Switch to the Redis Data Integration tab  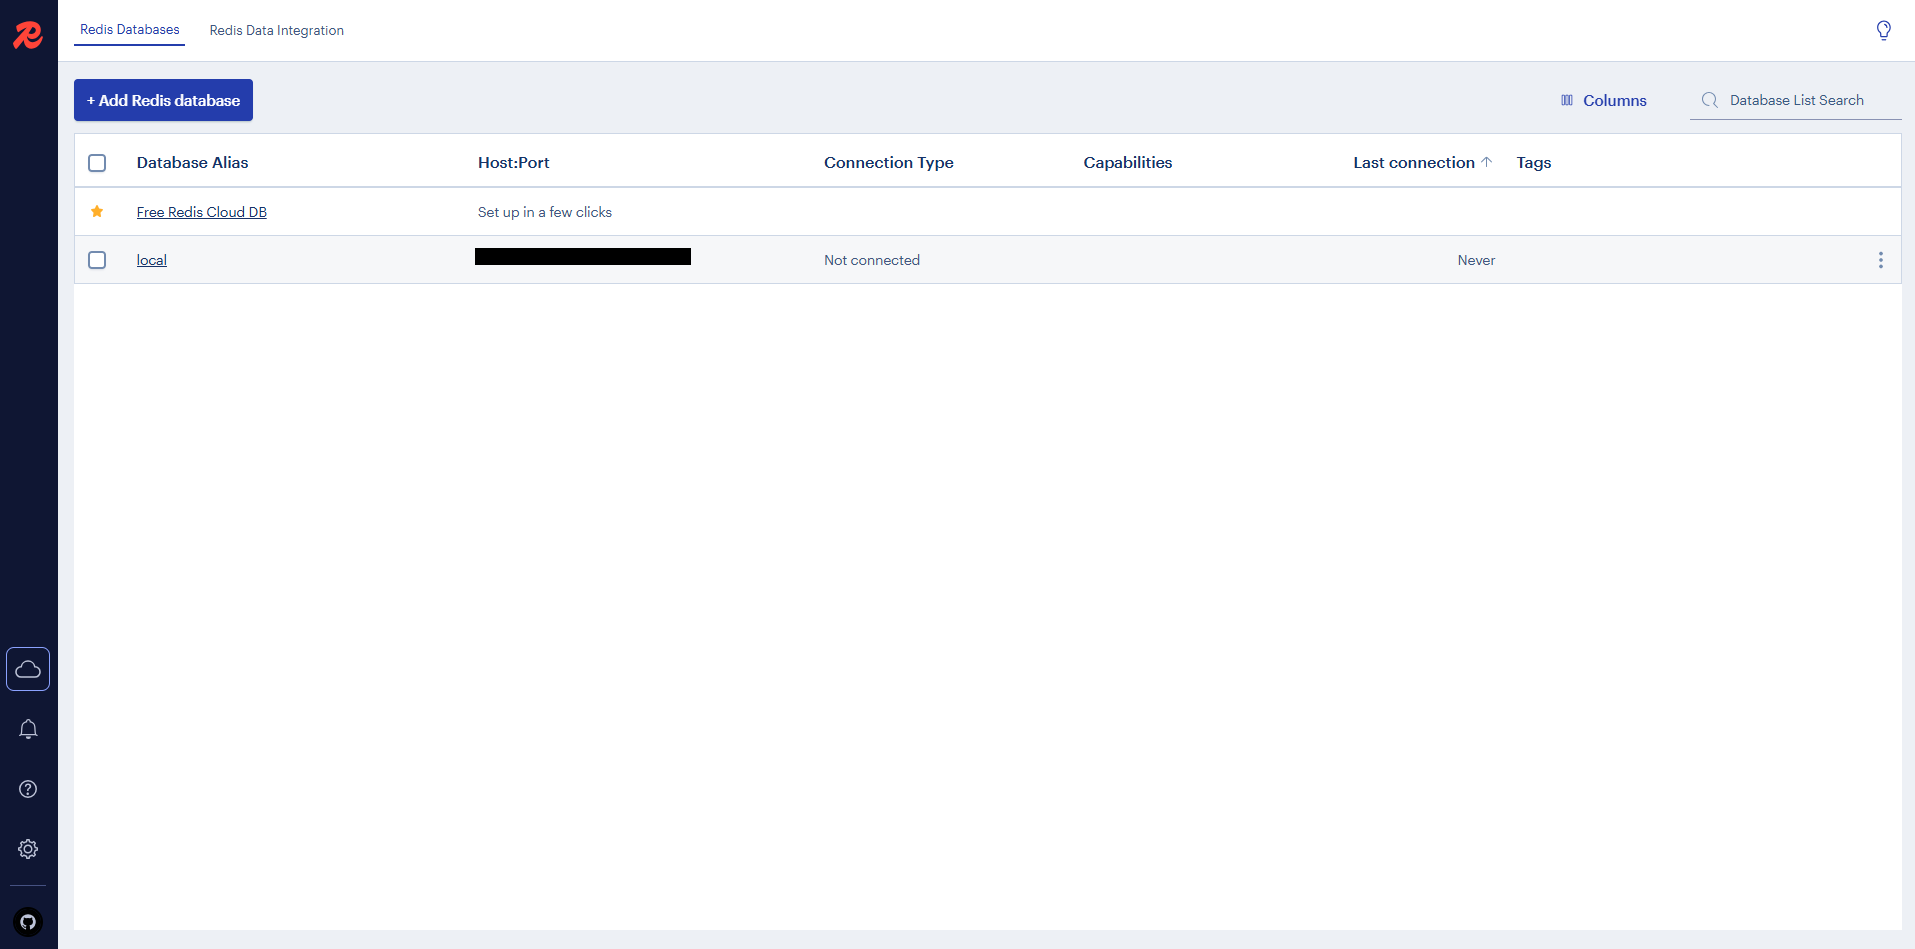coord(276,30)
